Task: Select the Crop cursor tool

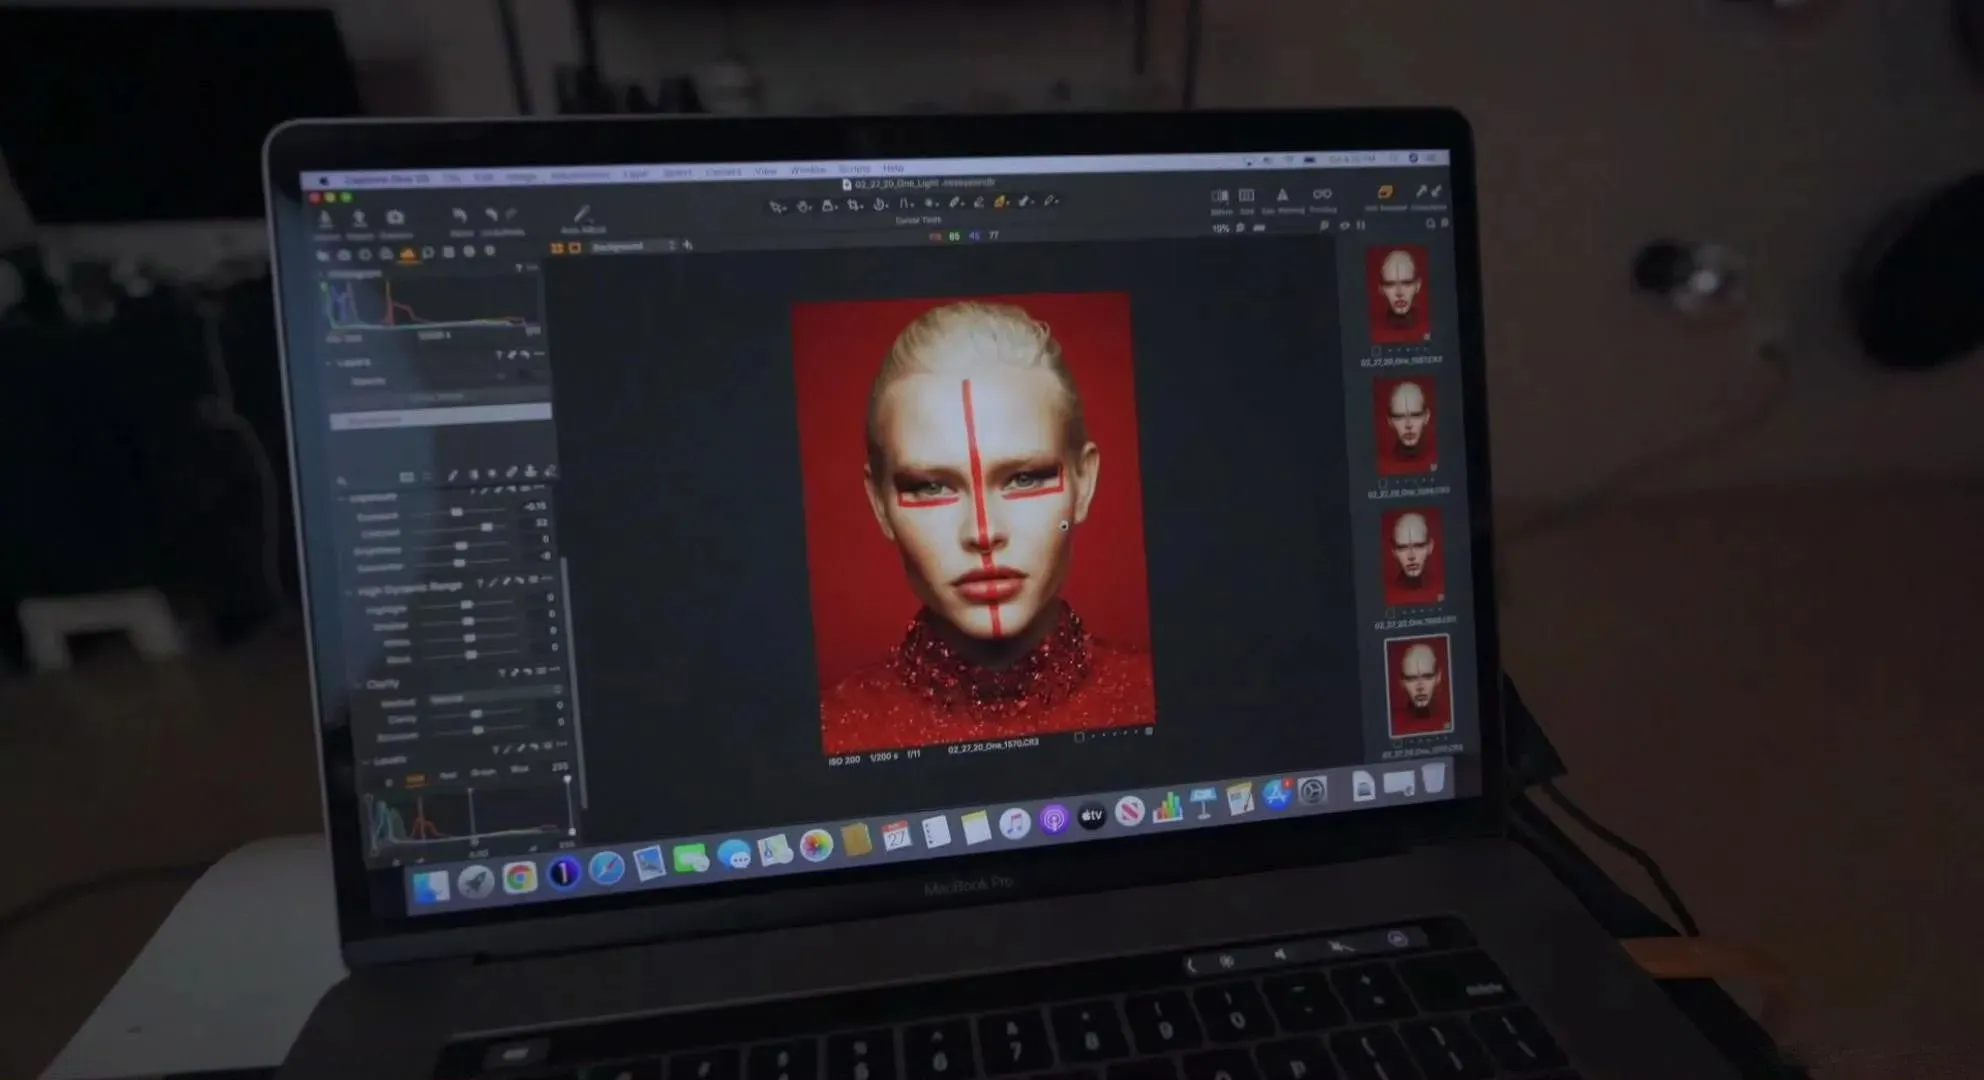Action: [x=853, y=205]
